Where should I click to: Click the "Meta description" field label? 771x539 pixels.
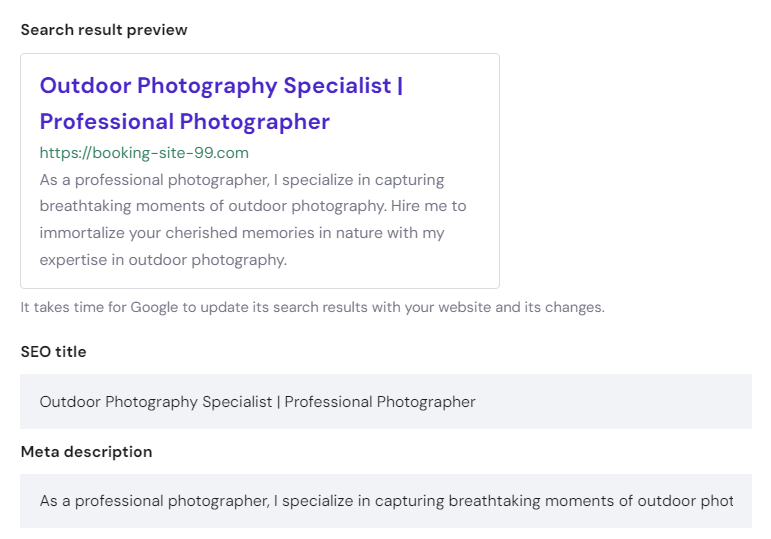click(86, 452)
